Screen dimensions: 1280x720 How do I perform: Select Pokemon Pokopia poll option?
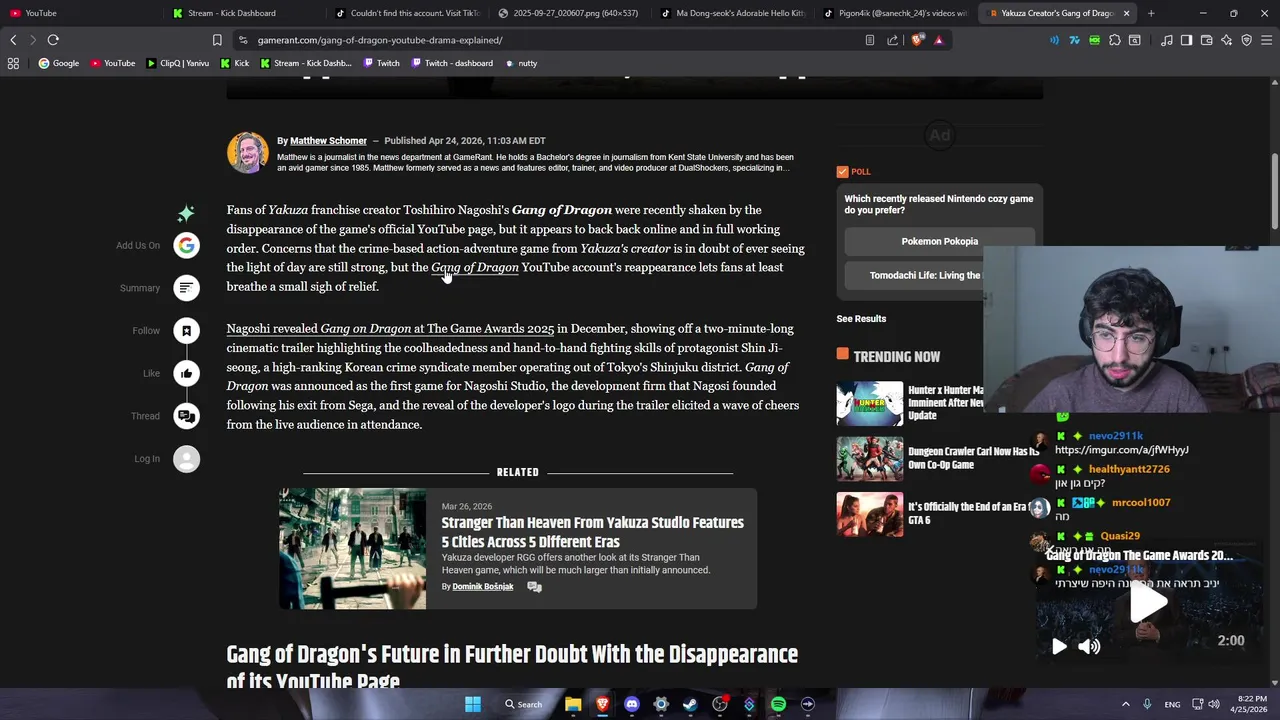pos(939,241)
